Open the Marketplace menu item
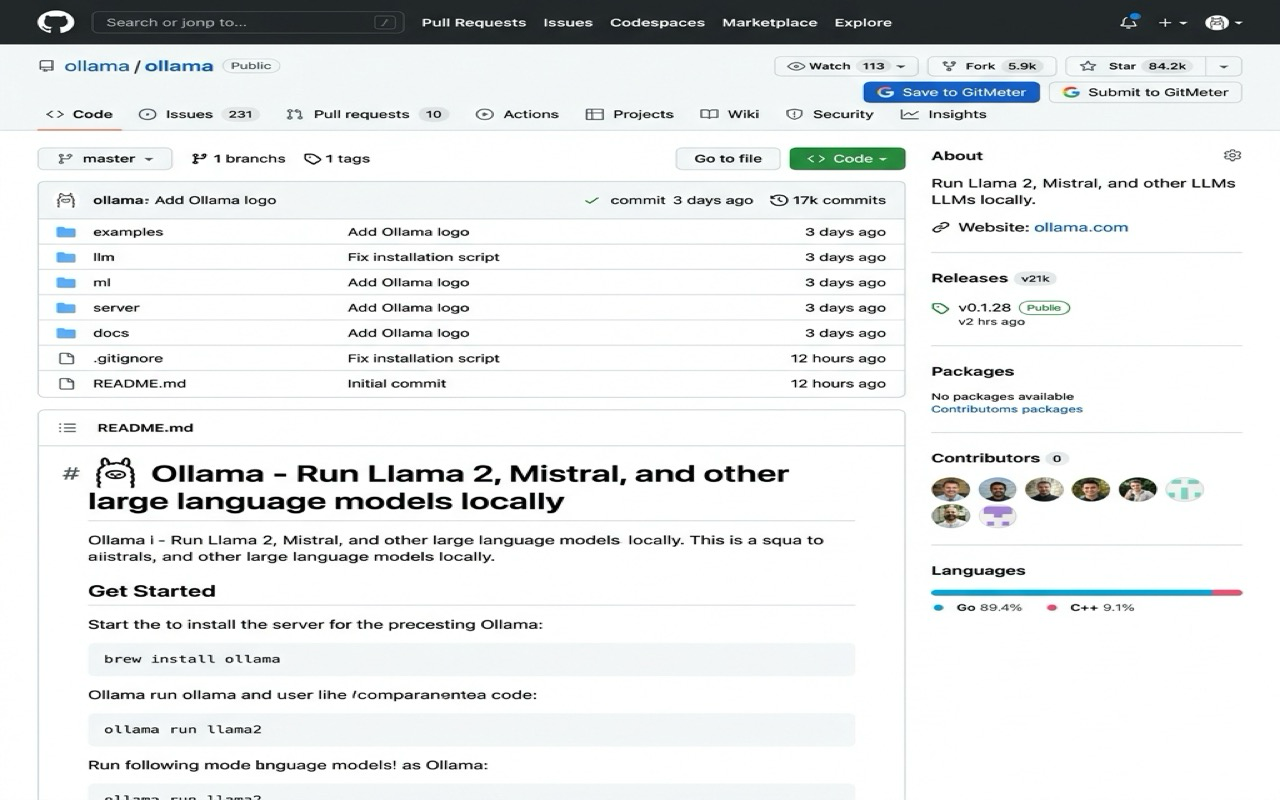 tap(770, 22)
